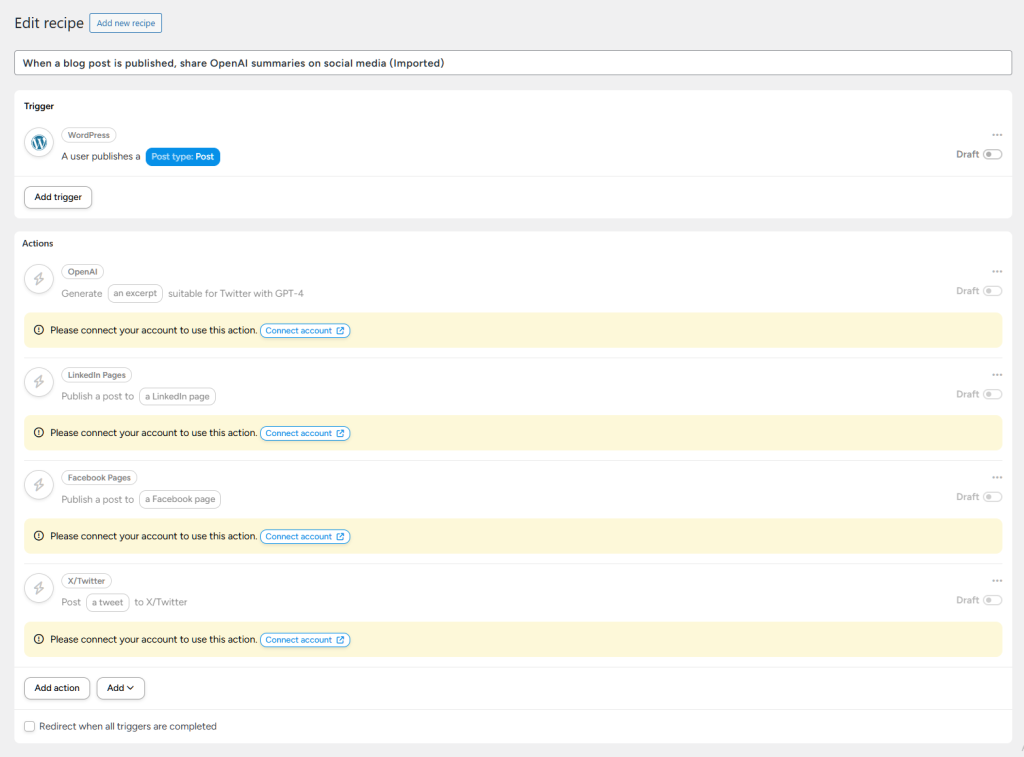
Task: Click the Facebook Pages action icon
Action: (38, 485)
